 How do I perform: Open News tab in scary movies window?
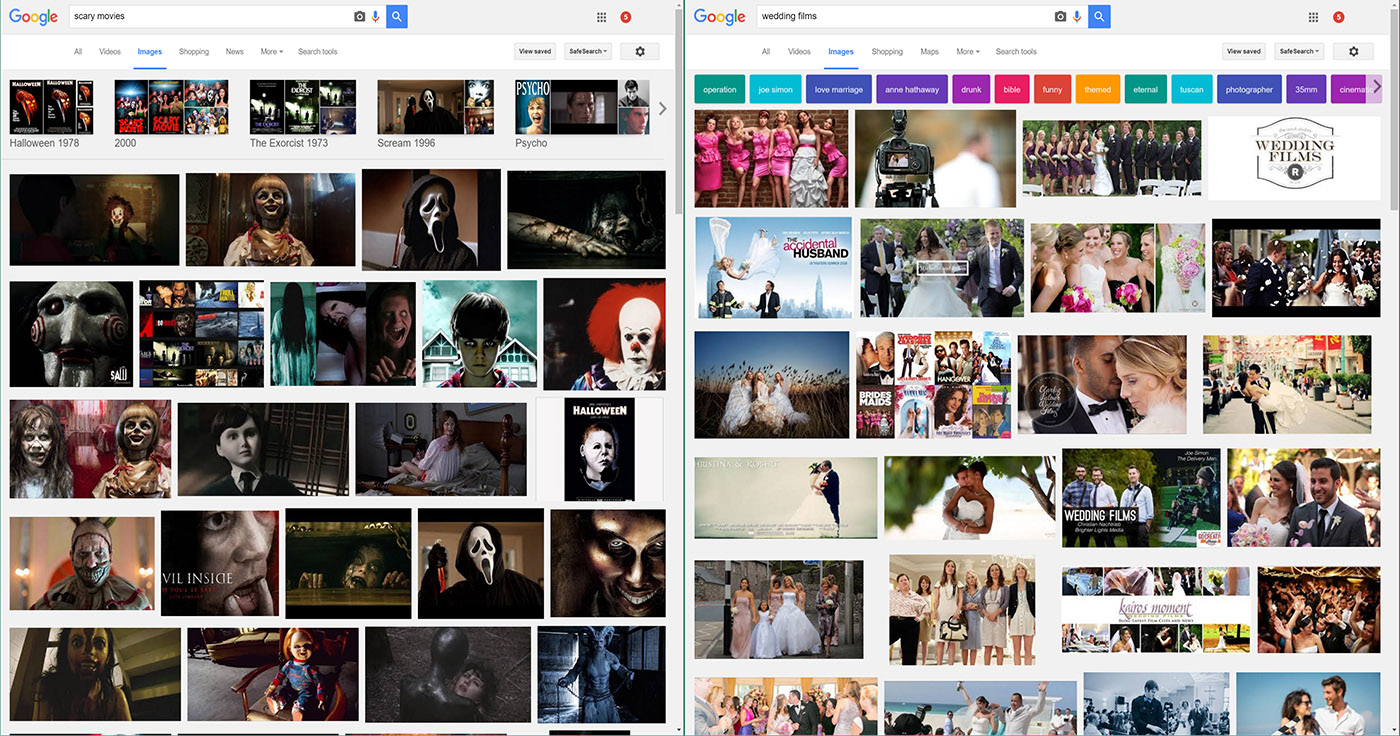(234, 51)
